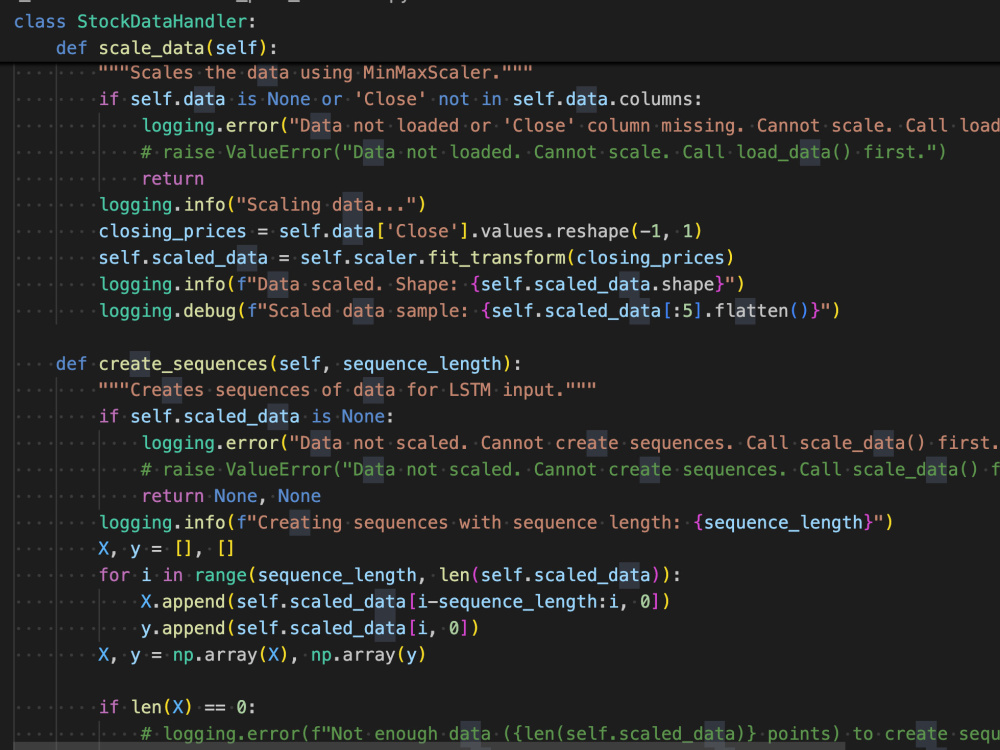Click docstring 'Creates sequences of data for LSTM input.'
The height and width of the screenshot is (750, 1000).
pyautogui.click(x=347, y=390)
